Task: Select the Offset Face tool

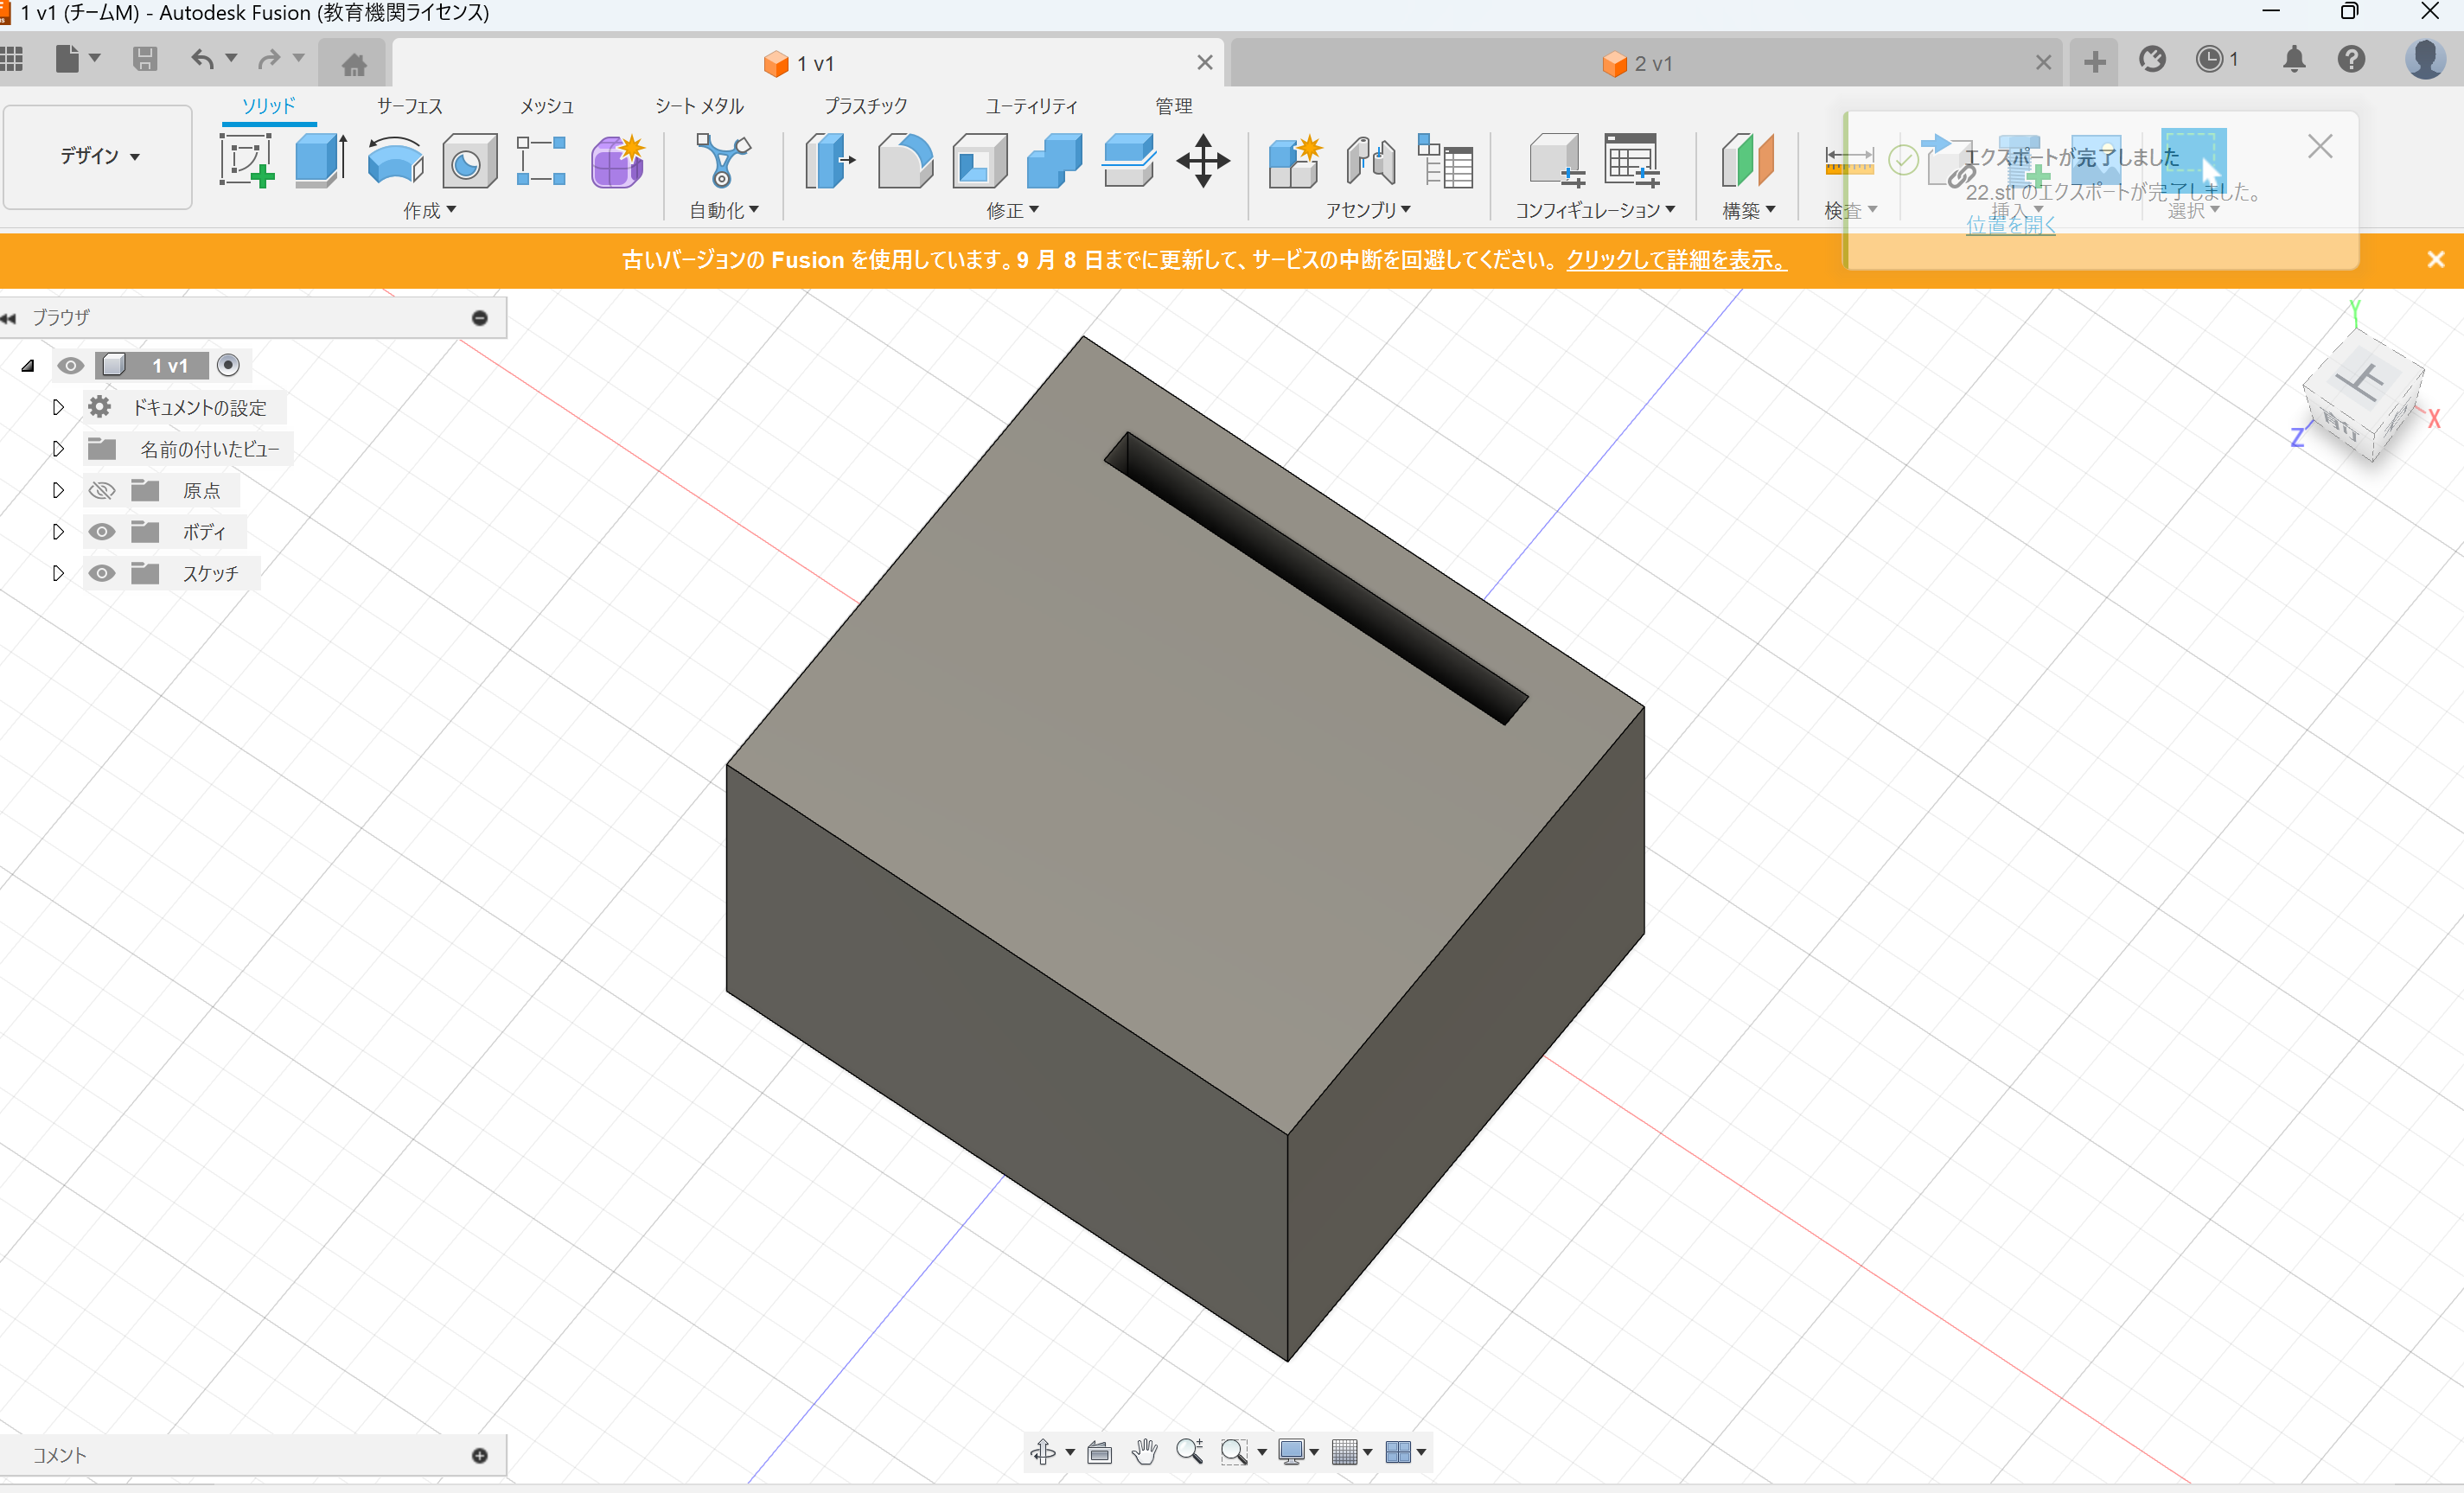Action: tap(1129, 160)
